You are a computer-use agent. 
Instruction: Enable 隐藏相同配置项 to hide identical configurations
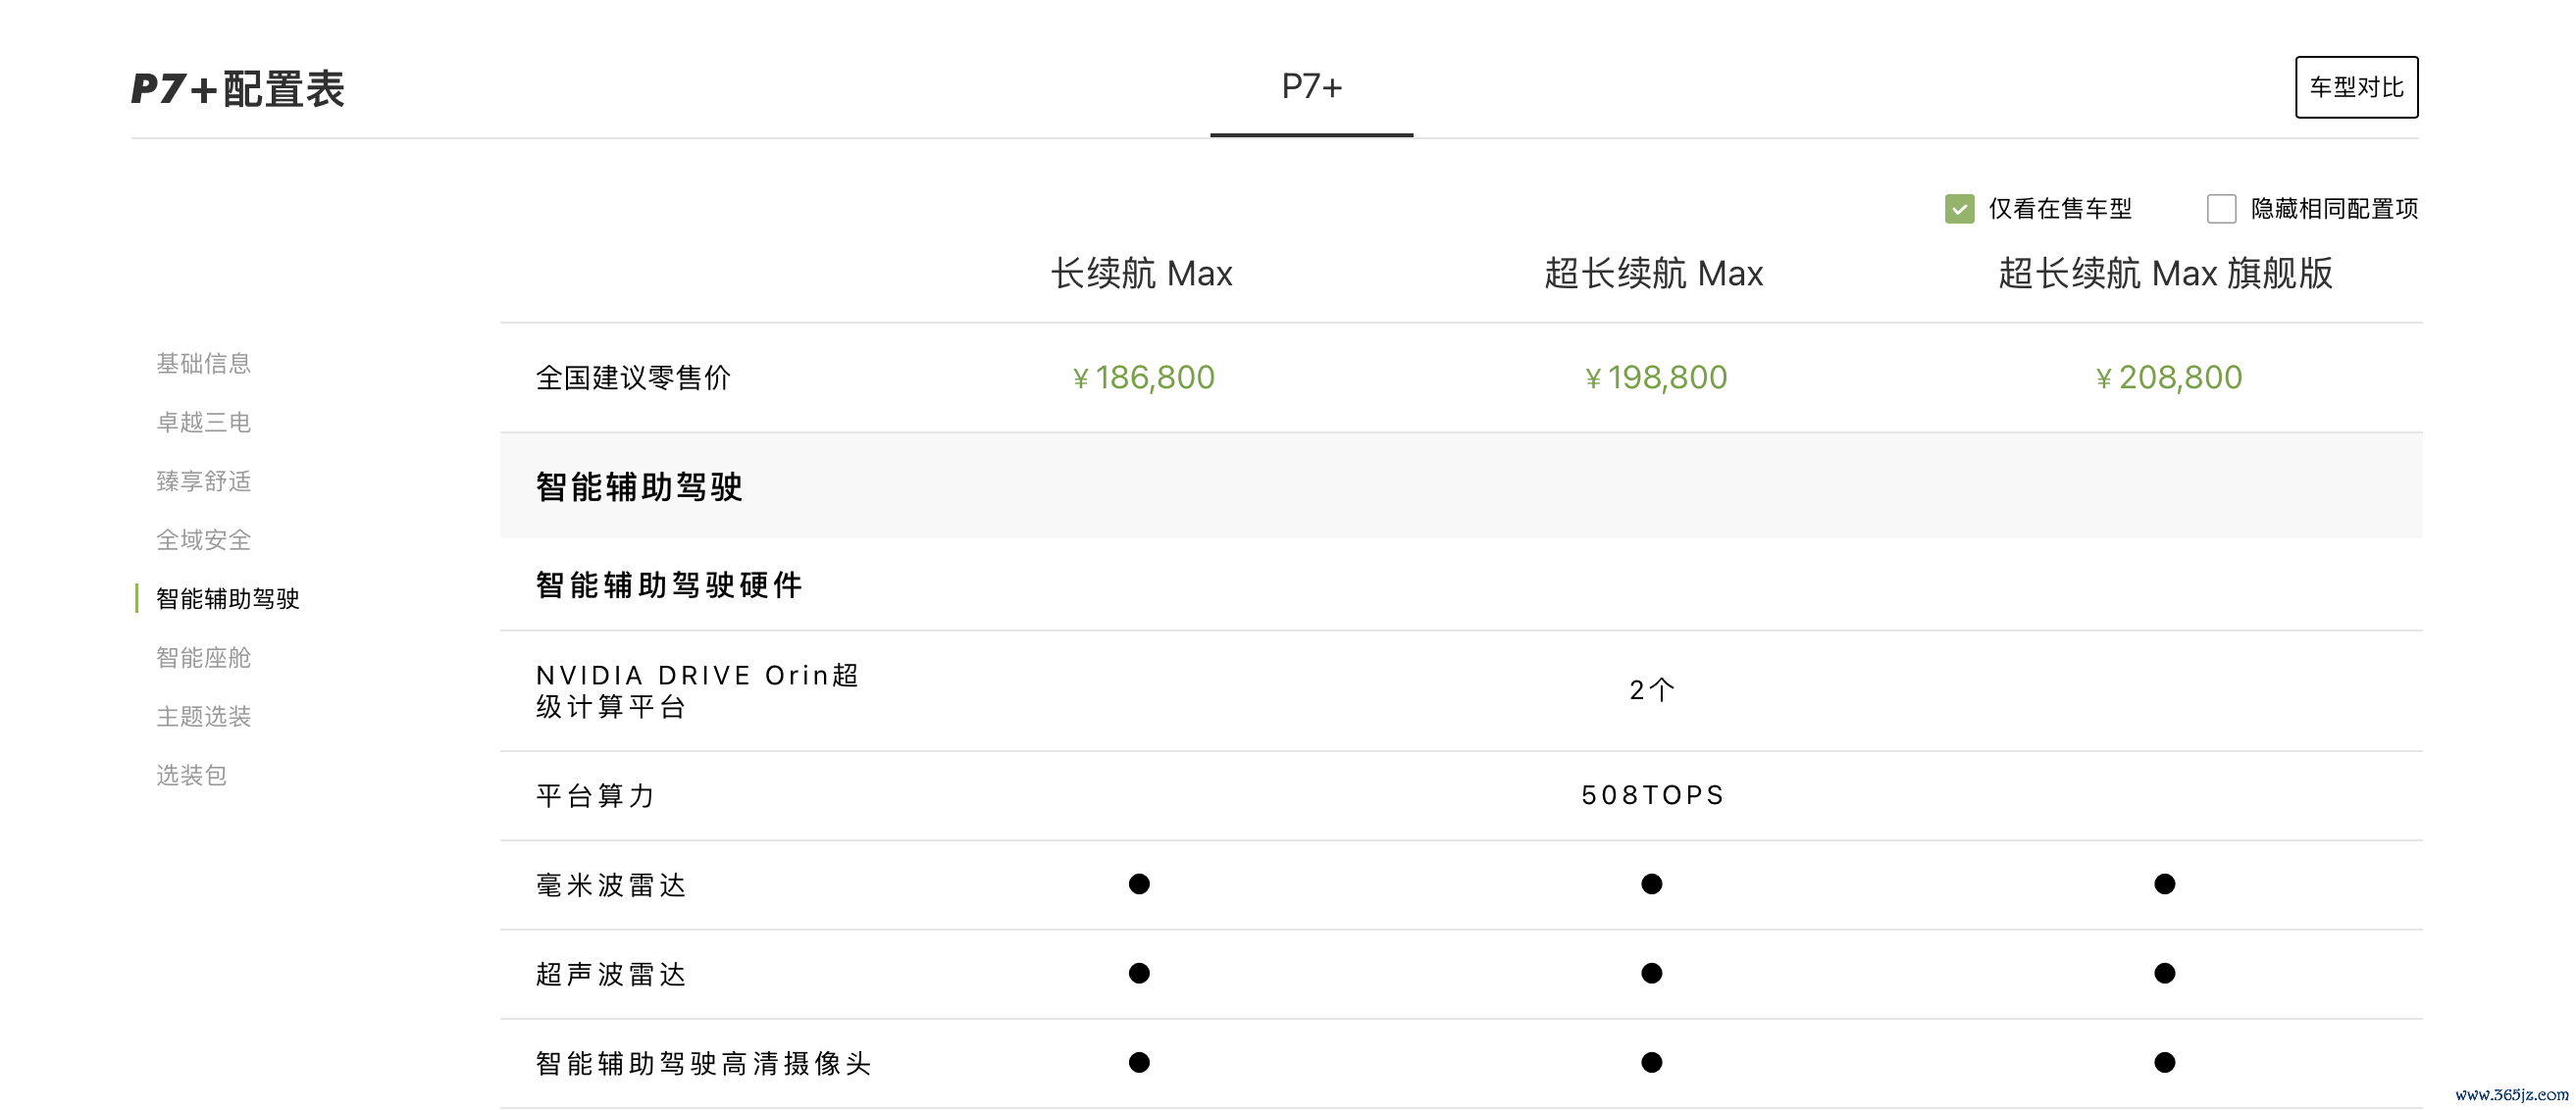[x=2222, y=209]
